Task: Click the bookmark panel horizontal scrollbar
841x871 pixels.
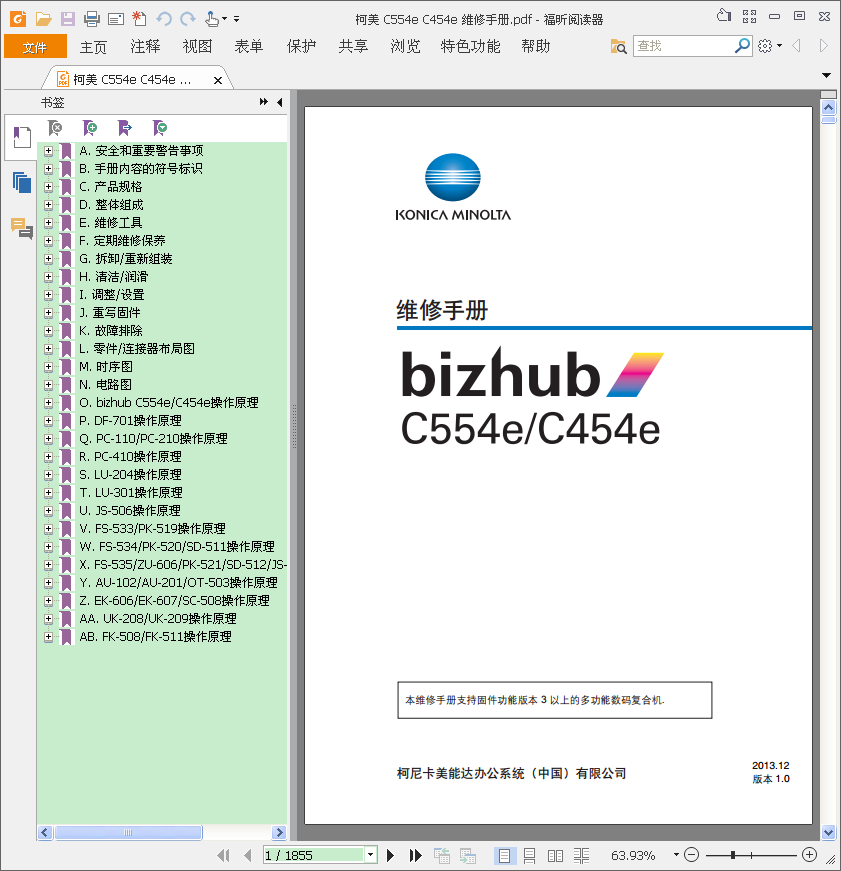Action: tap(128, 832)
